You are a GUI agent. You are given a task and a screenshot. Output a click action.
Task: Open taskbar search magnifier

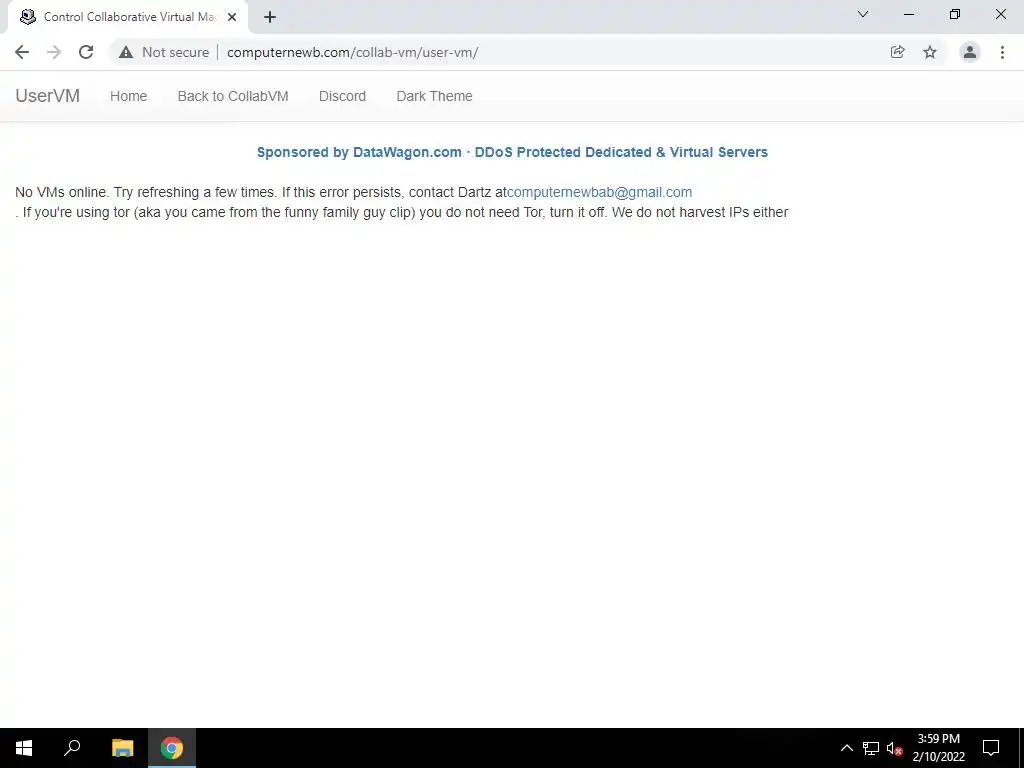click(72, 748)
